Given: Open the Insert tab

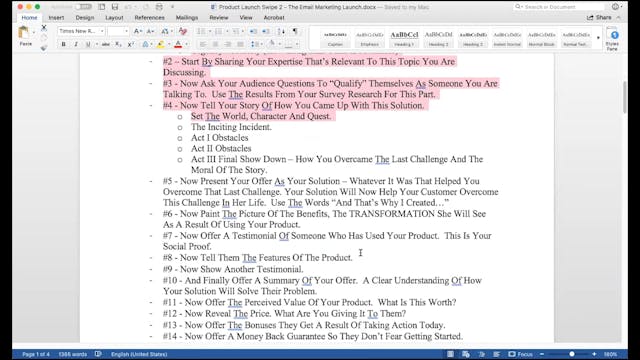Looking at the screenshot, I should pos(56,18).
